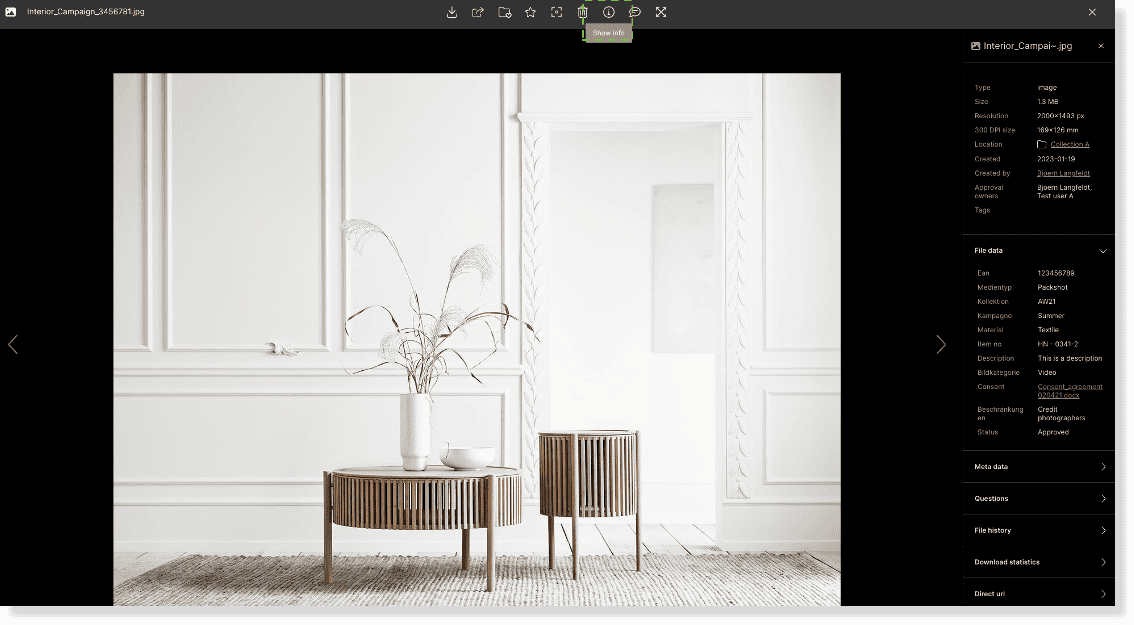The width and height of the screenshot is (1134, 625).
Task: Go to the previous image arrow
Action: [13, 344]
